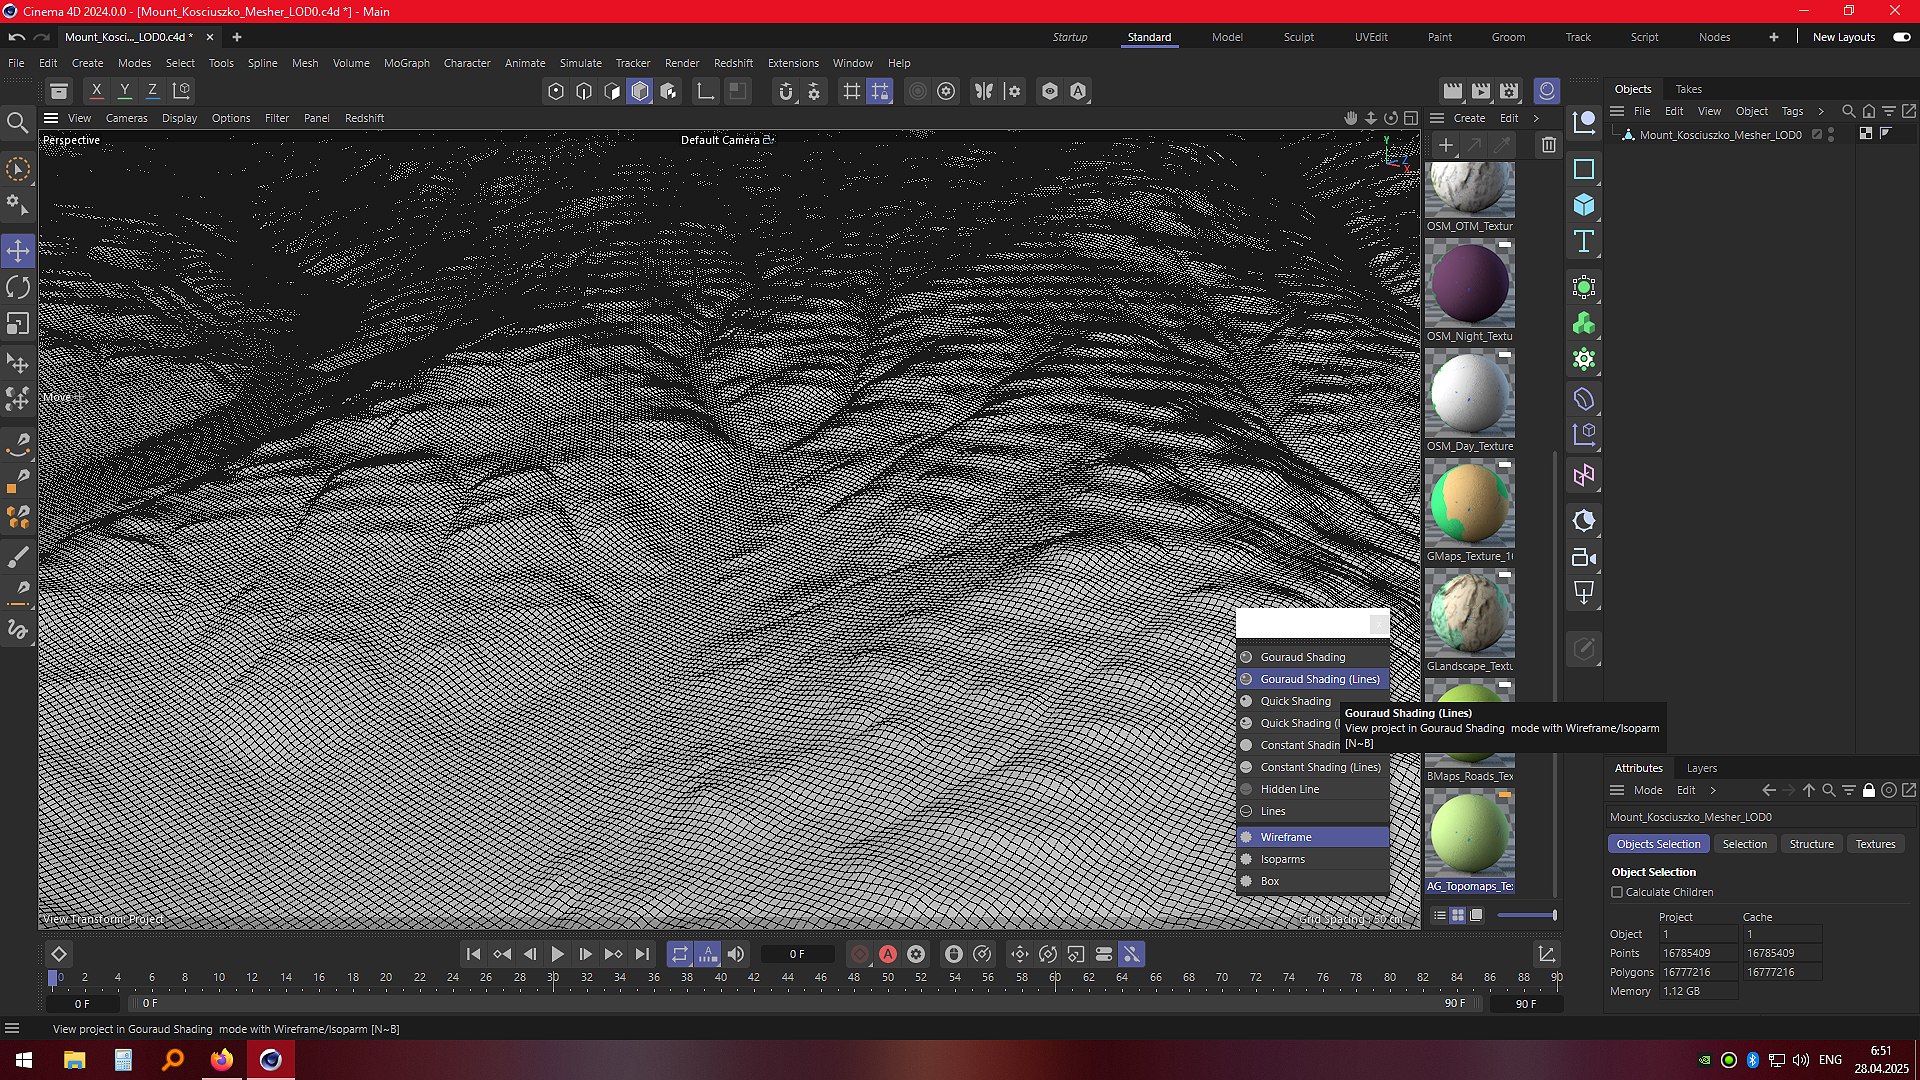Select the Rotate tool in left toolbar
Screen dimensions: 1920x1080
tap(18, 288)
